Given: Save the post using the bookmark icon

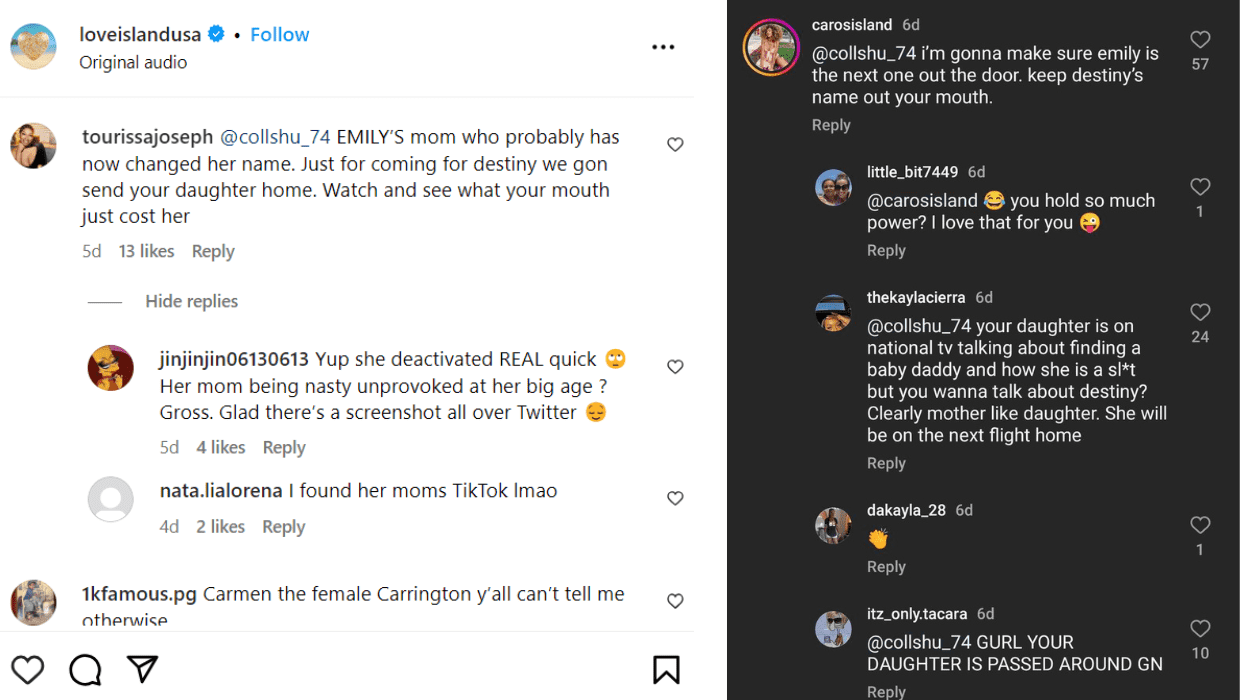Looking at the screenshot, I should click(x=664, y=669).
